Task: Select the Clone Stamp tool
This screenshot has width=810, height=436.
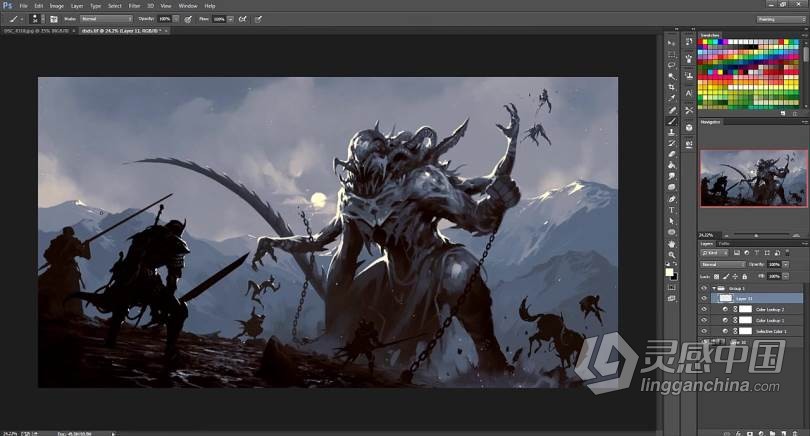Action: tap(672, 132)
